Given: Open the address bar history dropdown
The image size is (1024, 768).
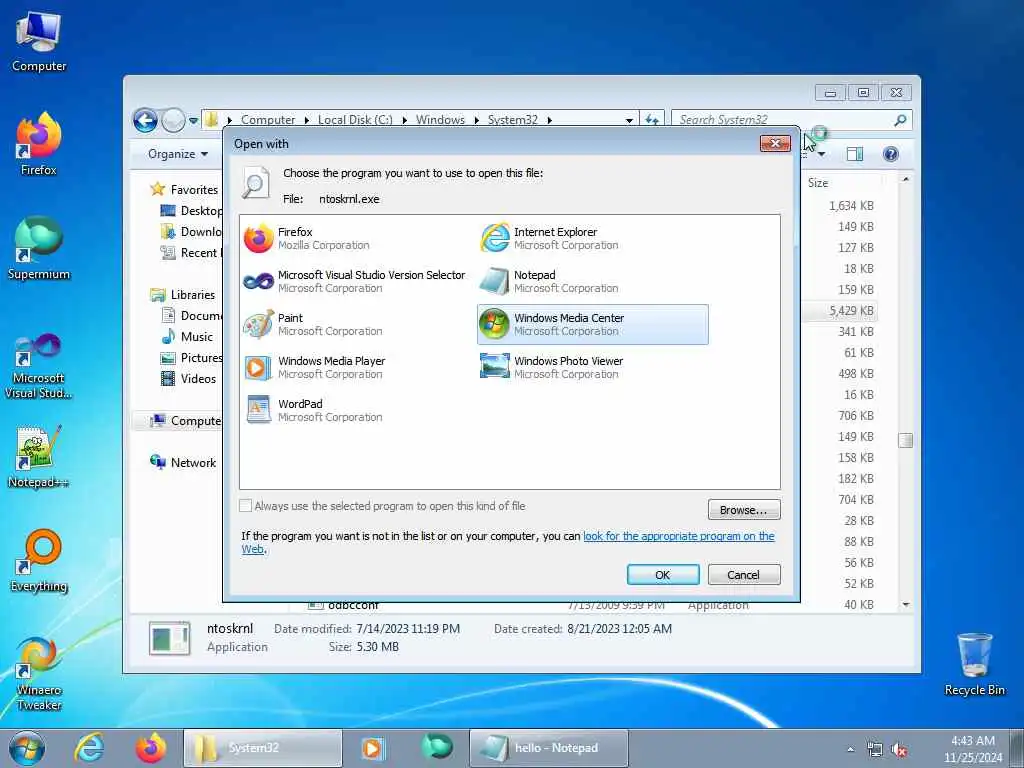Looking at the screenshot, I should pyautogui.click(x=629, y=120).
